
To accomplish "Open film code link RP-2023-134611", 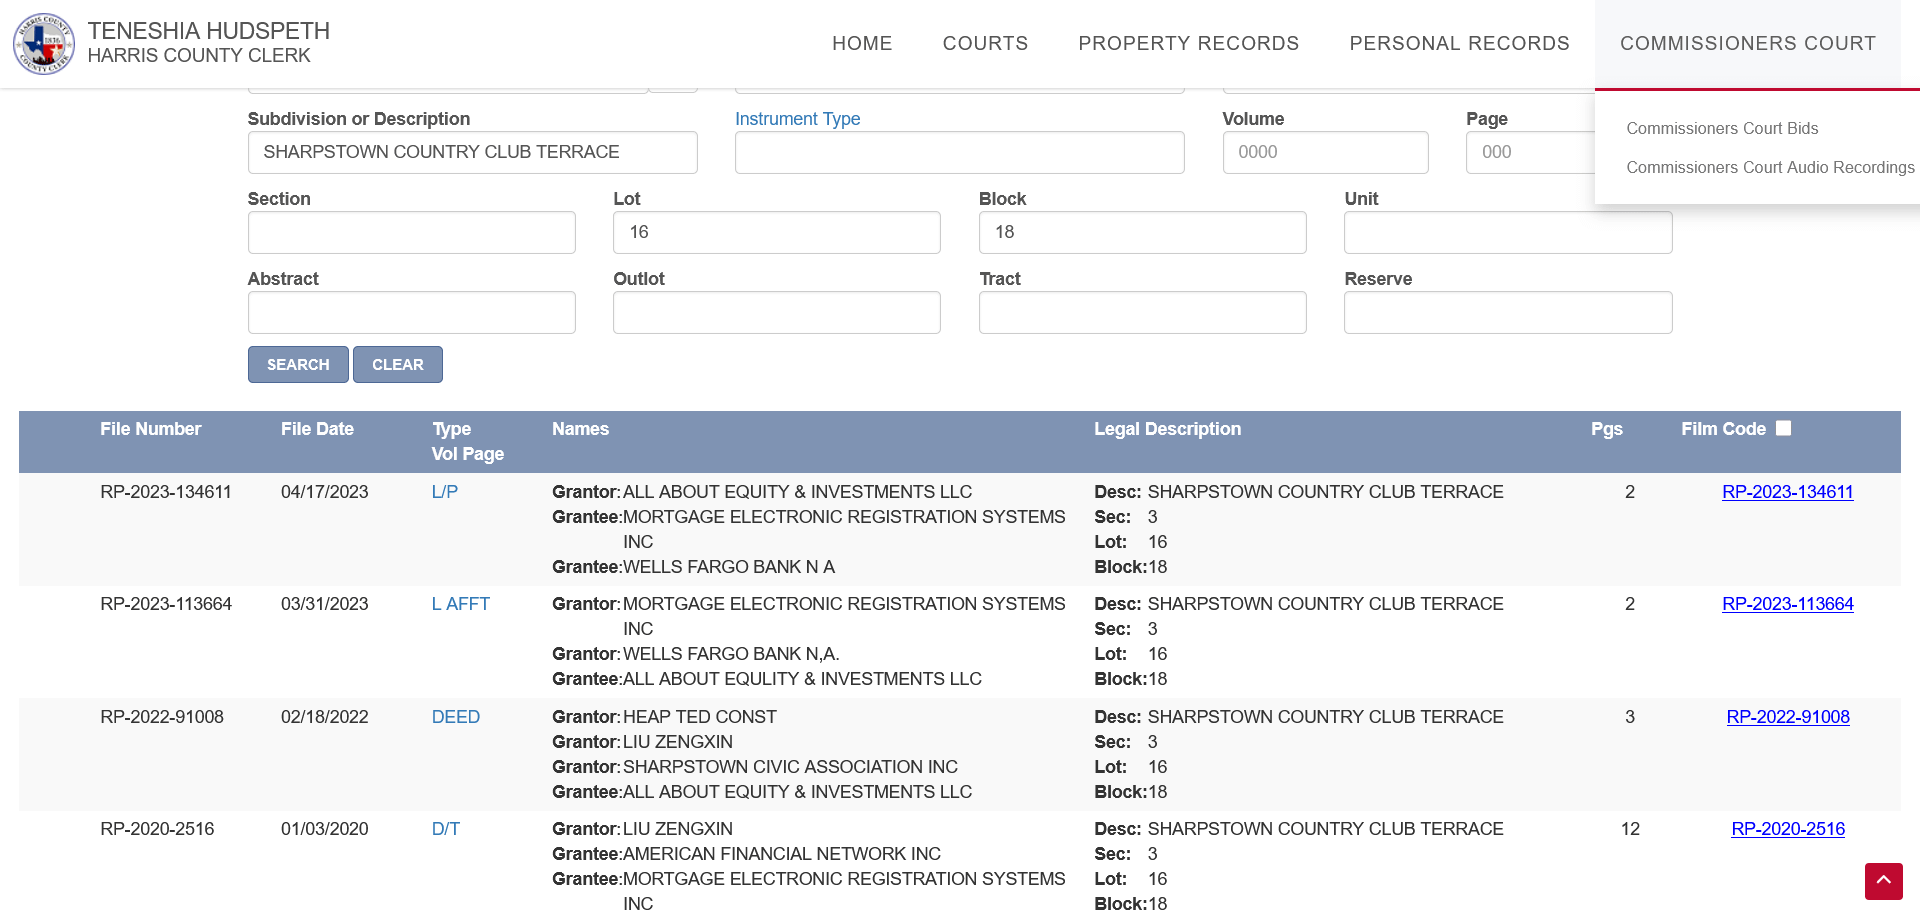I will 1787,492.
